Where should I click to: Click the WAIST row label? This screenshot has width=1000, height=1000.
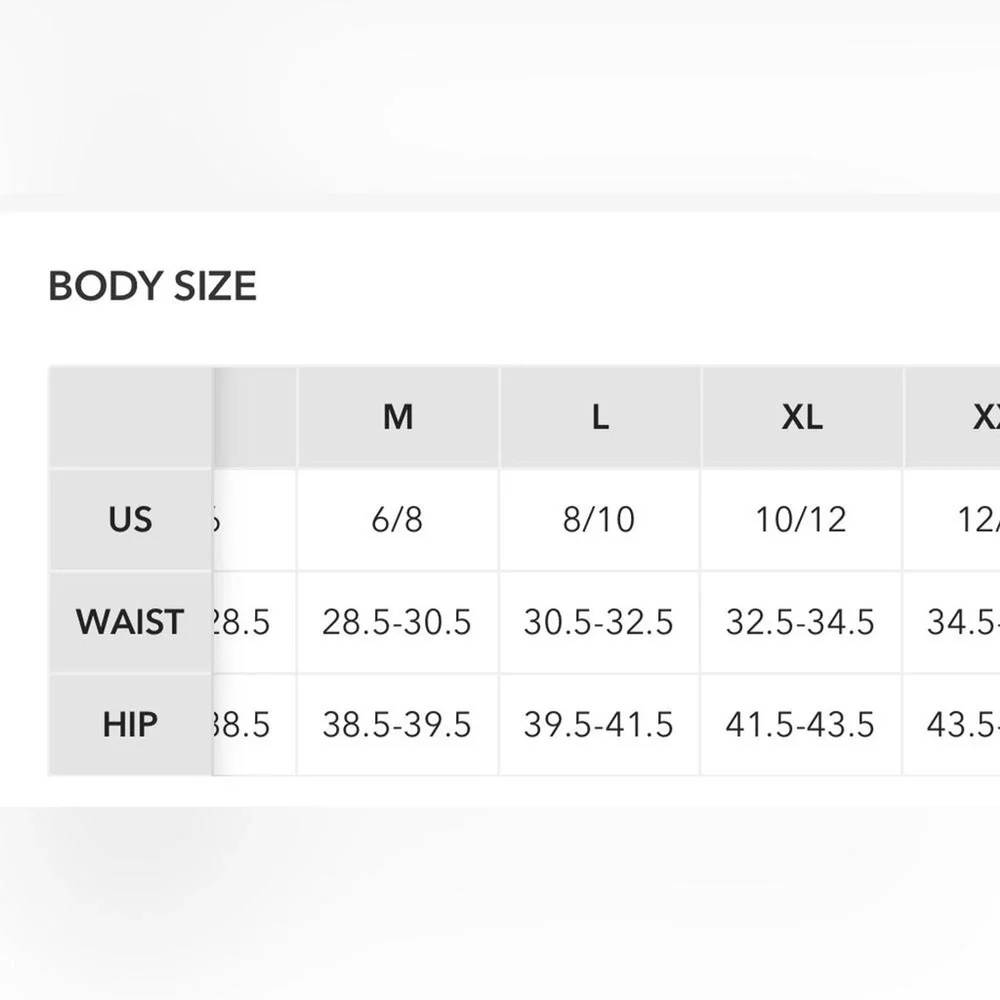130,622
